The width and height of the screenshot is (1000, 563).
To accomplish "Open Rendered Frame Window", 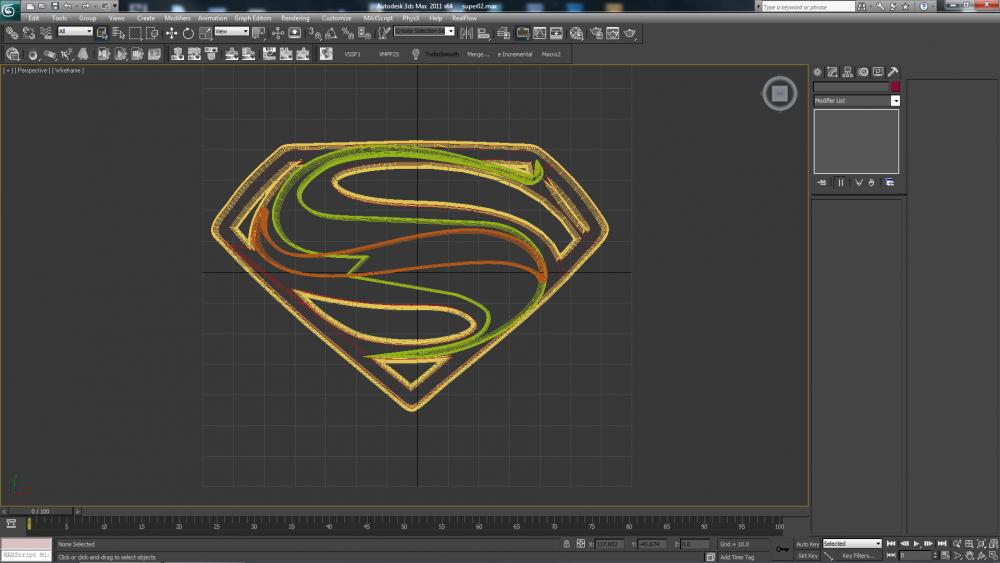I will (x=613, y=33).
